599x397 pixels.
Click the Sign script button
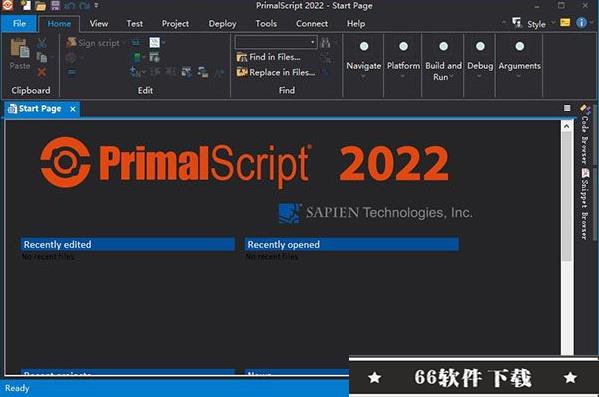[x=94, y=43]
